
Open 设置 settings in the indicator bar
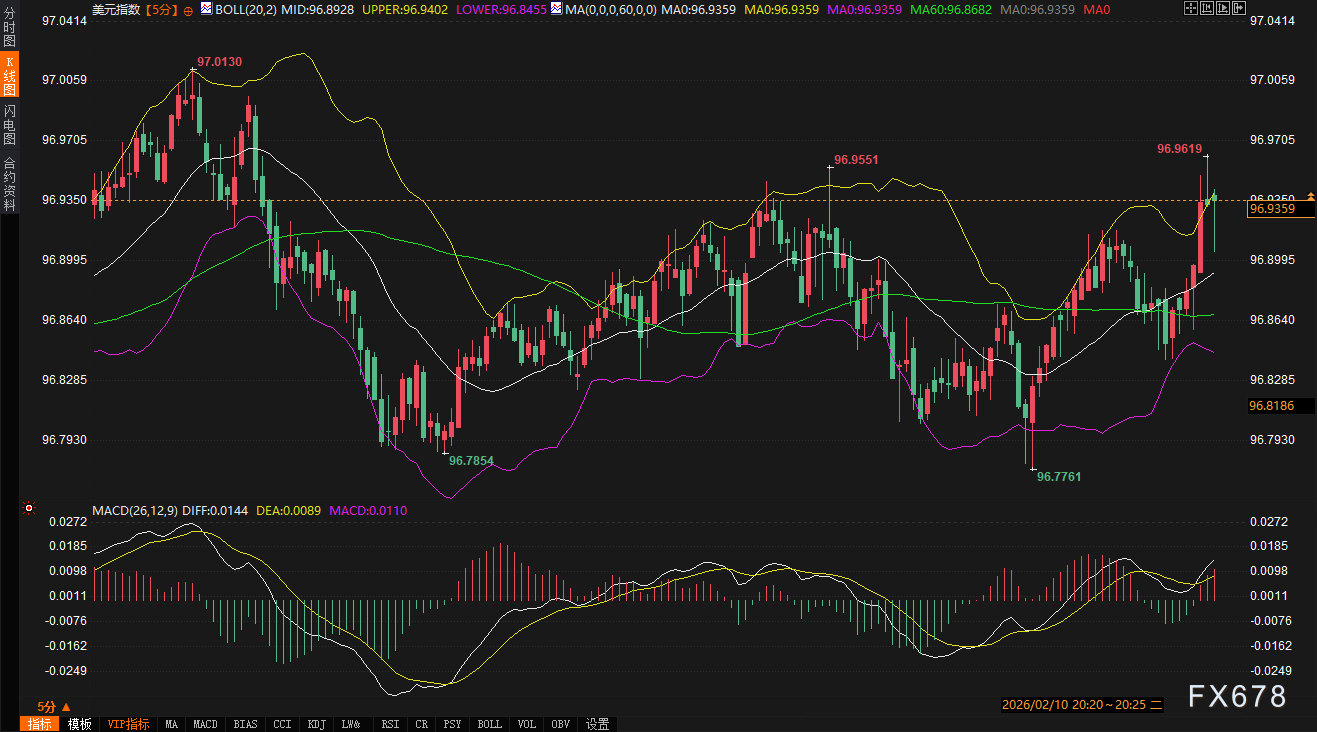[597, 724]
